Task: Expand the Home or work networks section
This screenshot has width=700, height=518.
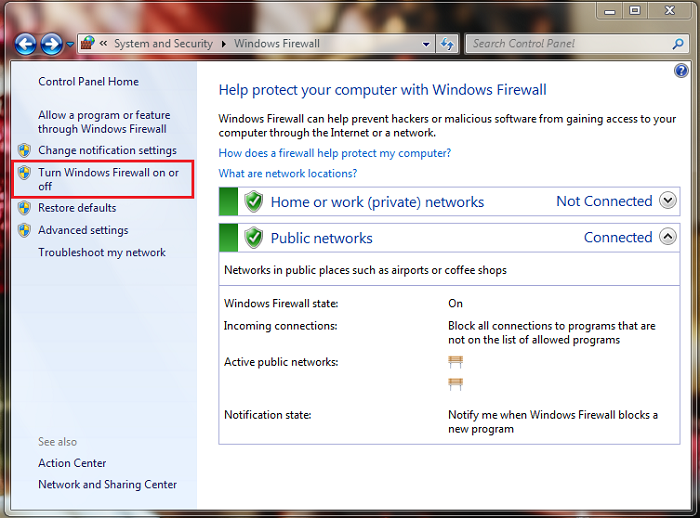Action: tap(669, 201)
